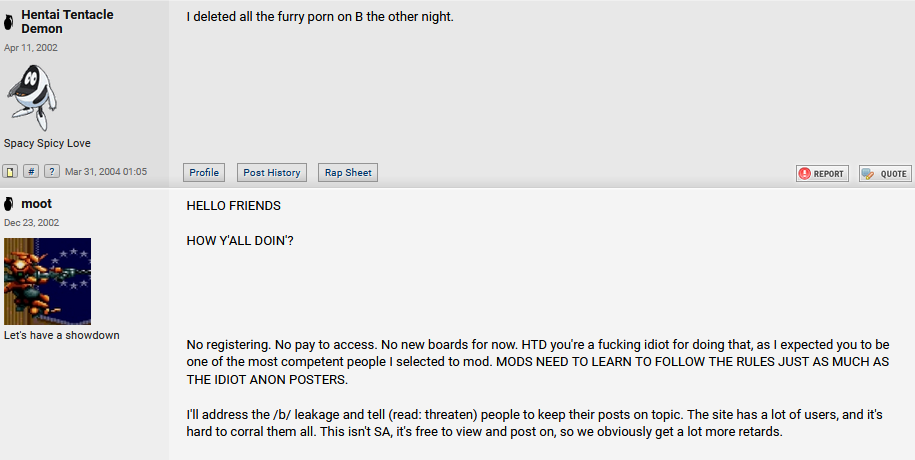Click the yellow note icon under the first post
This screenshot has width=915, height=460.
coord(11,172)
